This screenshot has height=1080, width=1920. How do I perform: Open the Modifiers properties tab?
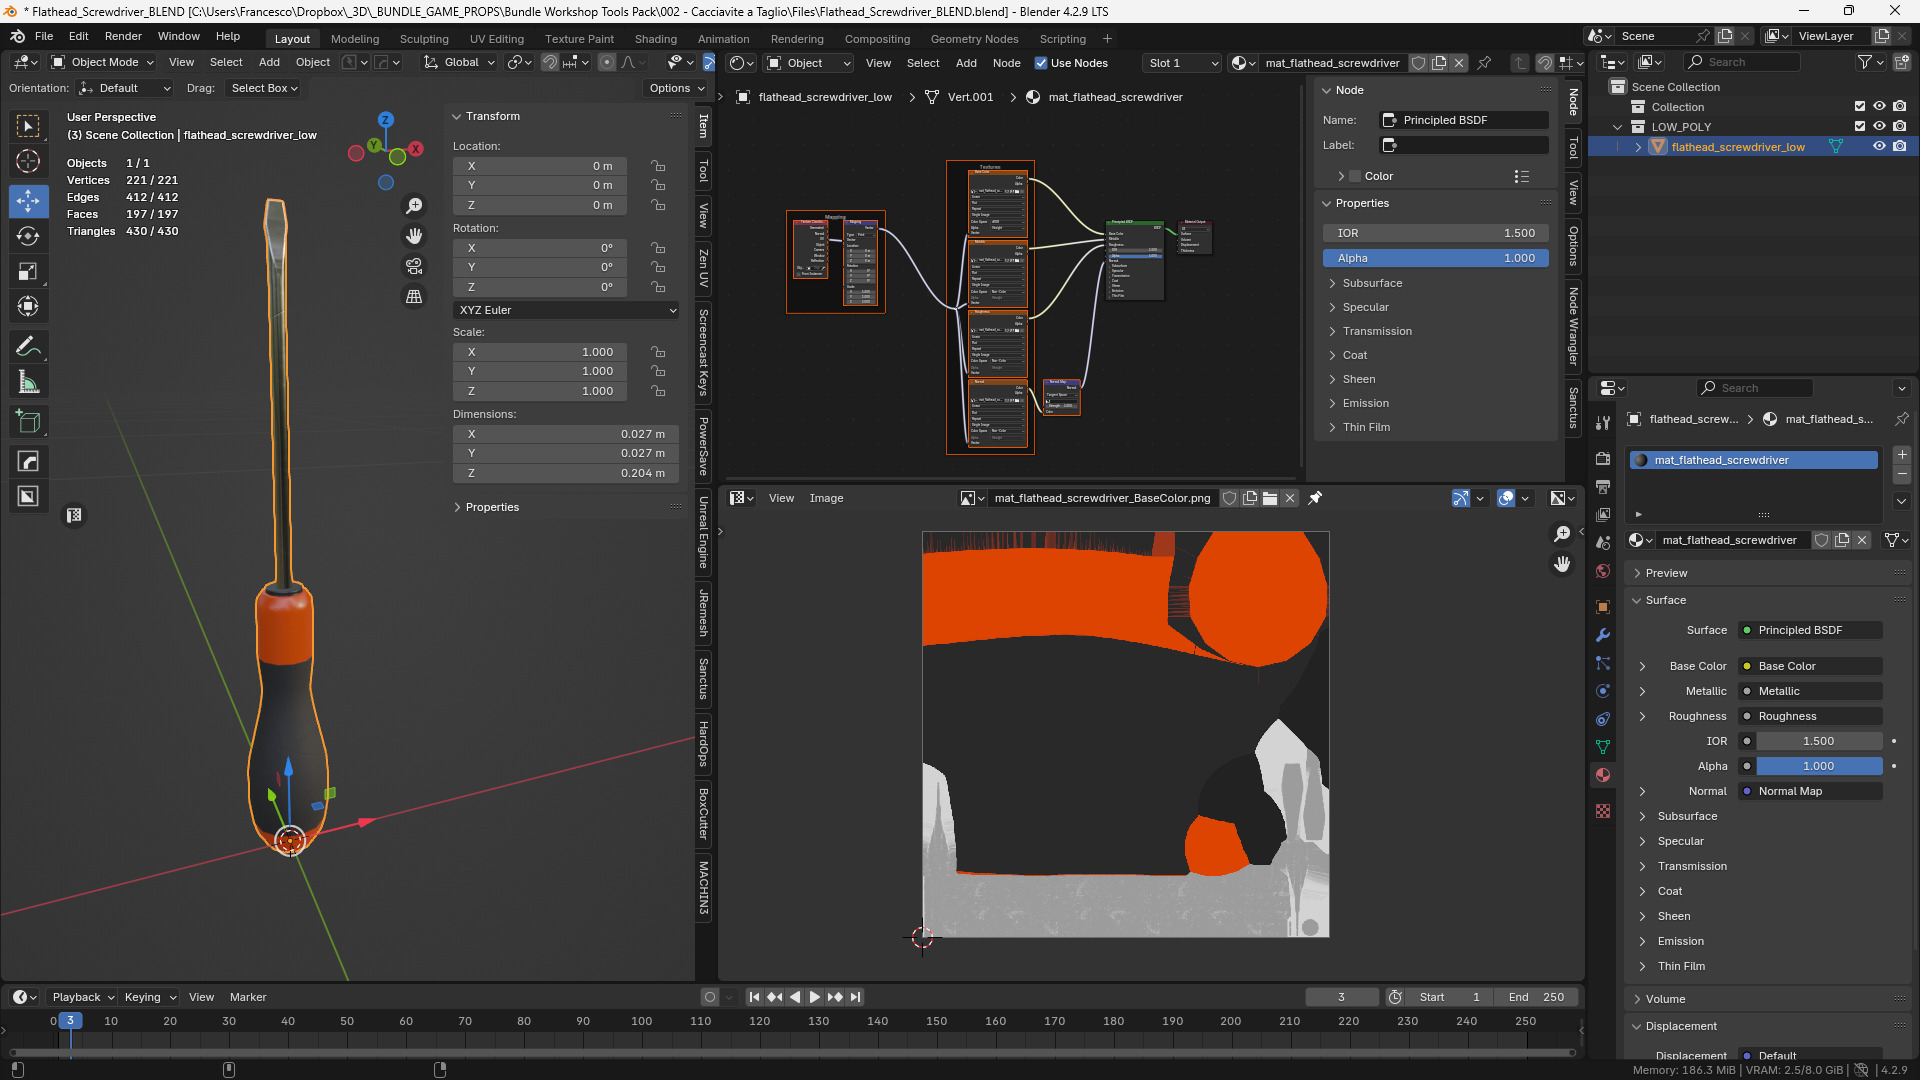[x=1603, y=635]
